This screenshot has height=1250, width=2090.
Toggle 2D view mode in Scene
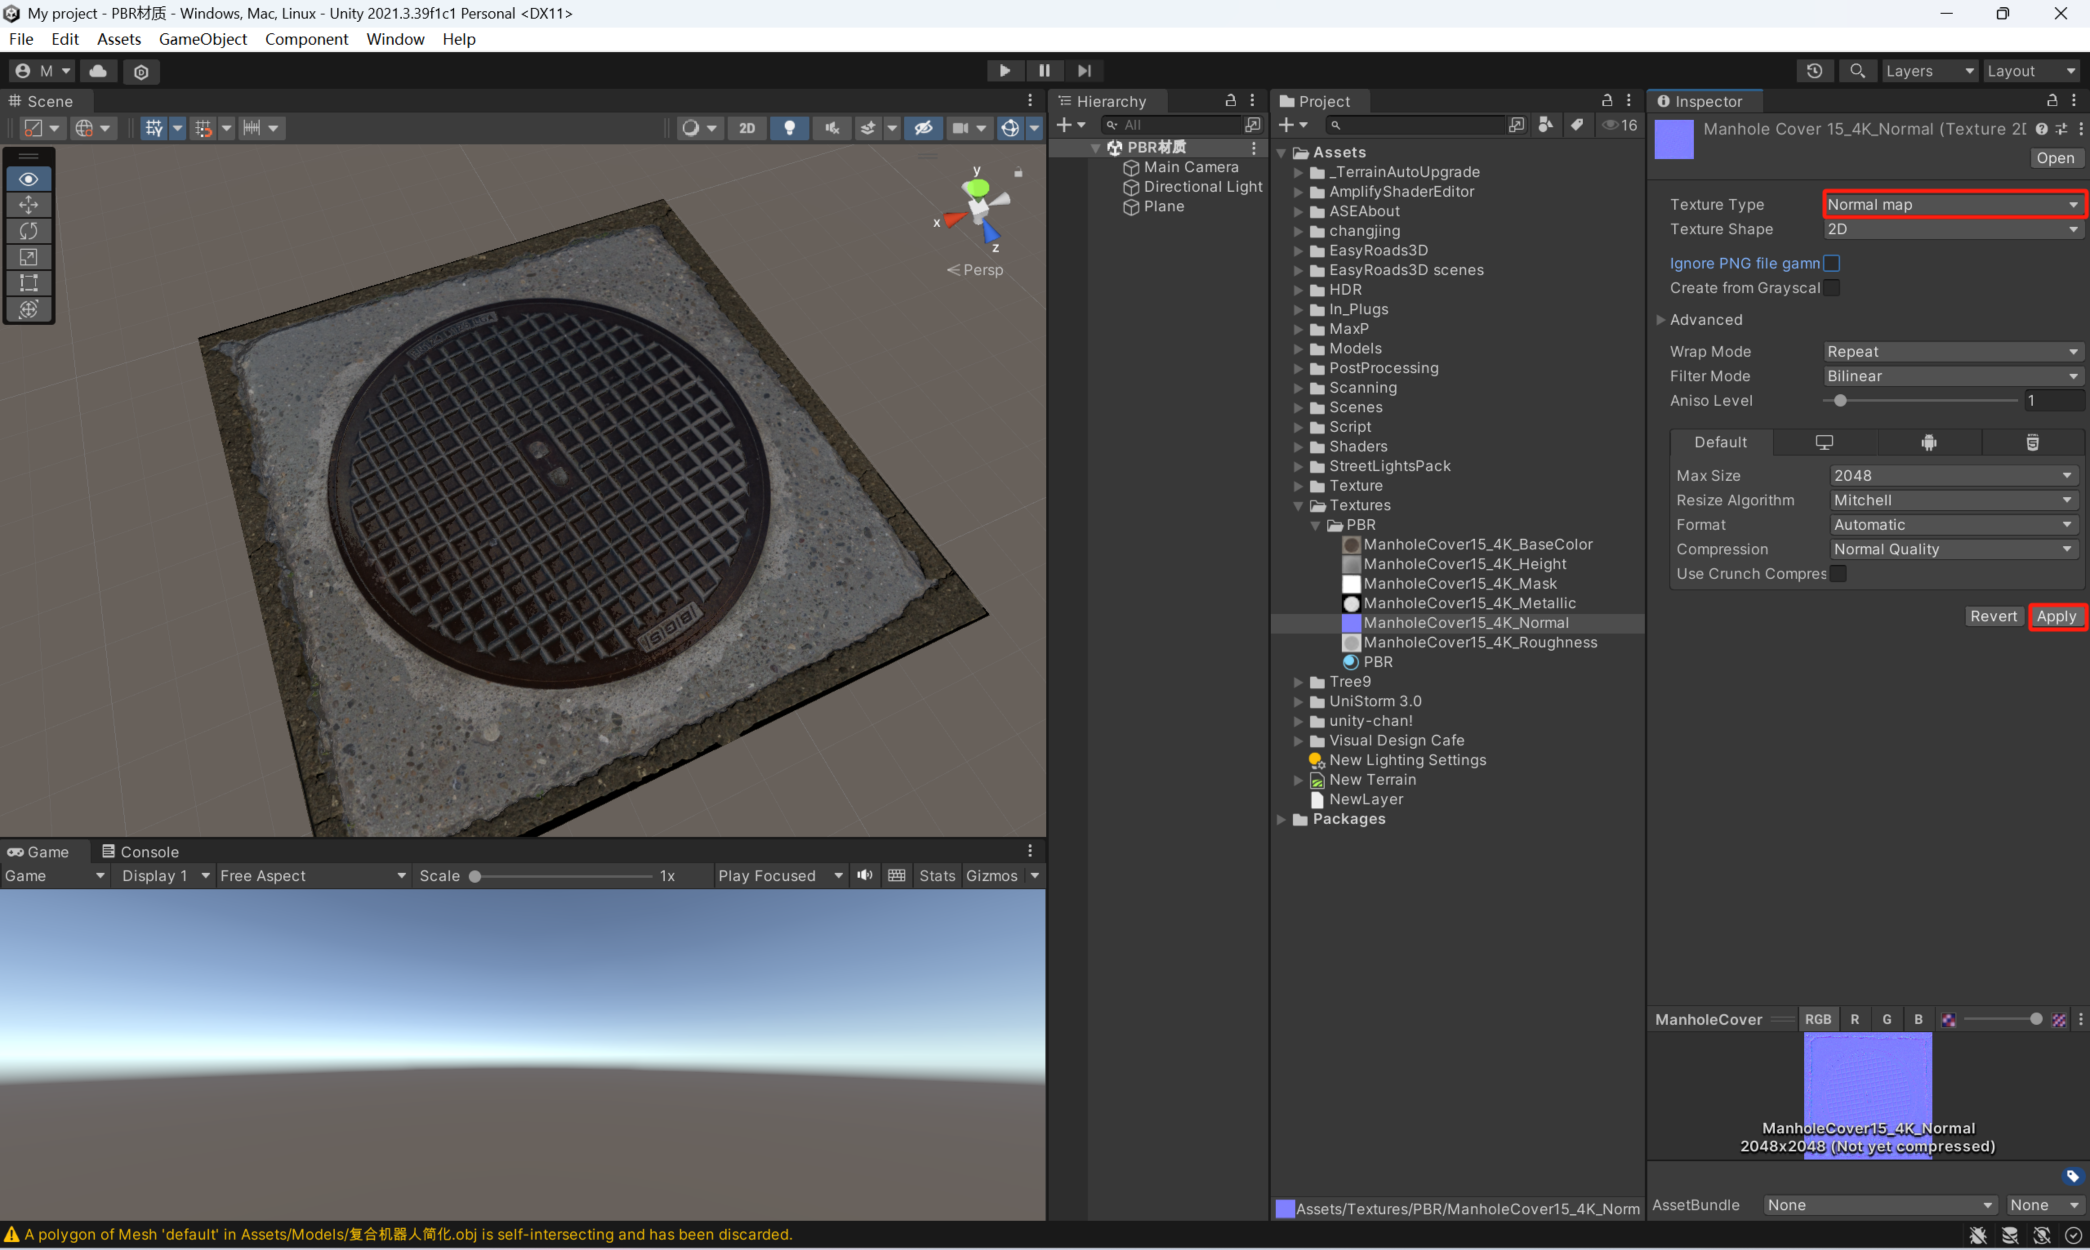747,128
